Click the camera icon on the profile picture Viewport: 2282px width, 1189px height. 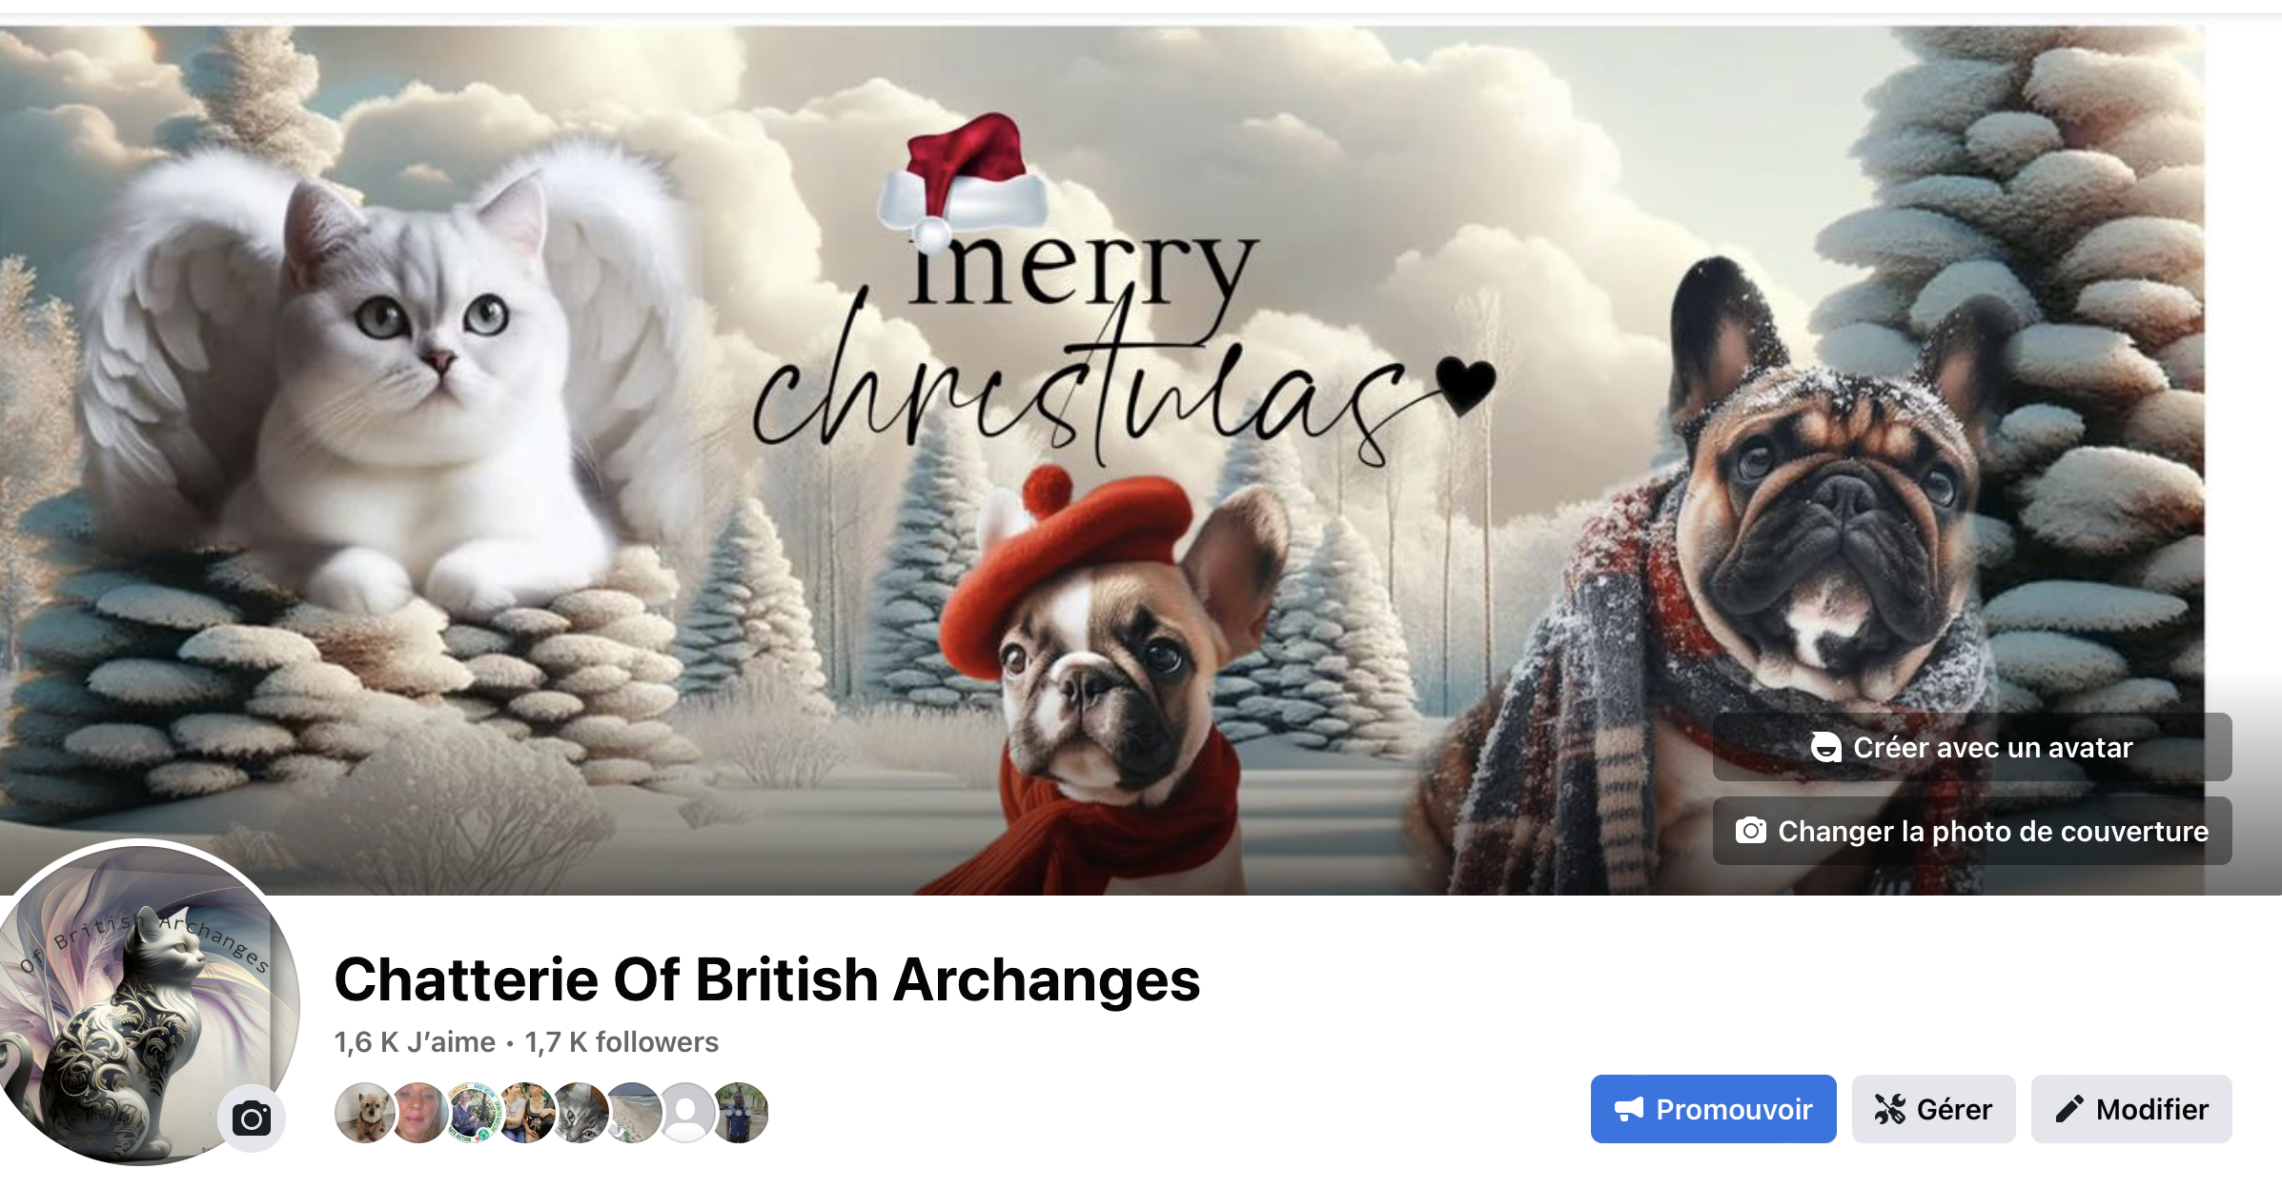tap(251, 1118)
